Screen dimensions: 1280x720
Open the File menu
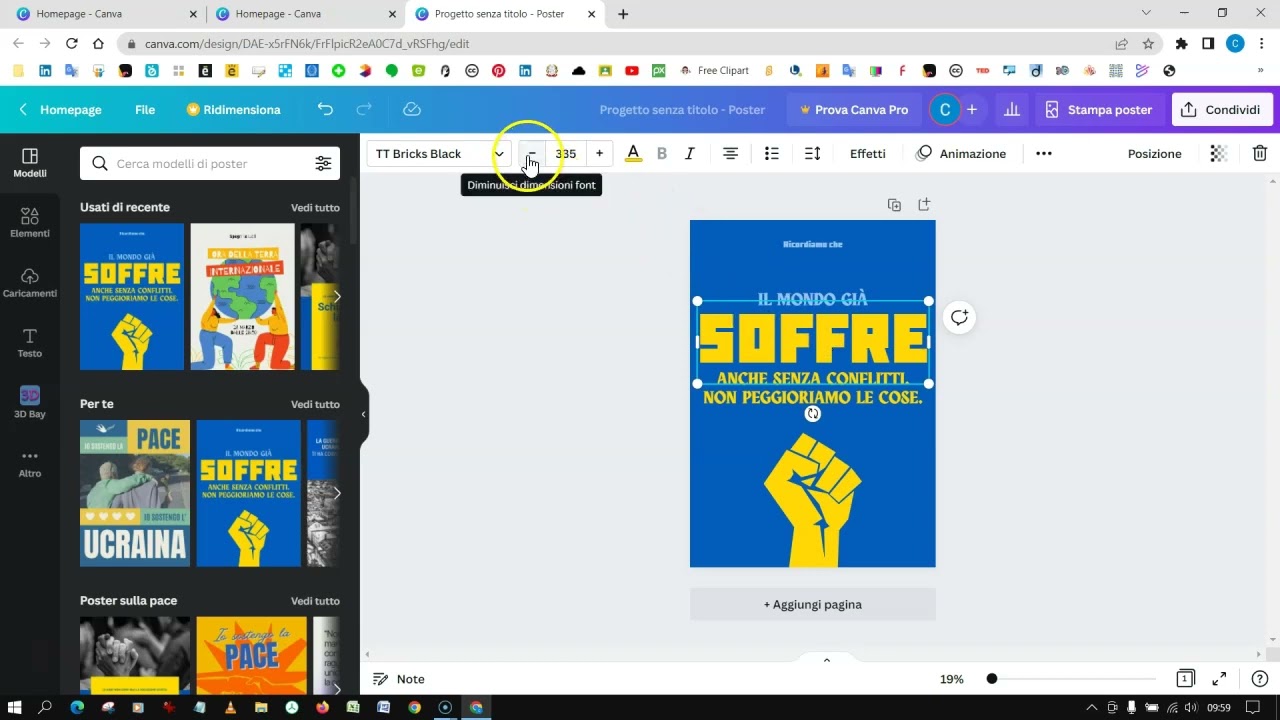coord(145,110)
